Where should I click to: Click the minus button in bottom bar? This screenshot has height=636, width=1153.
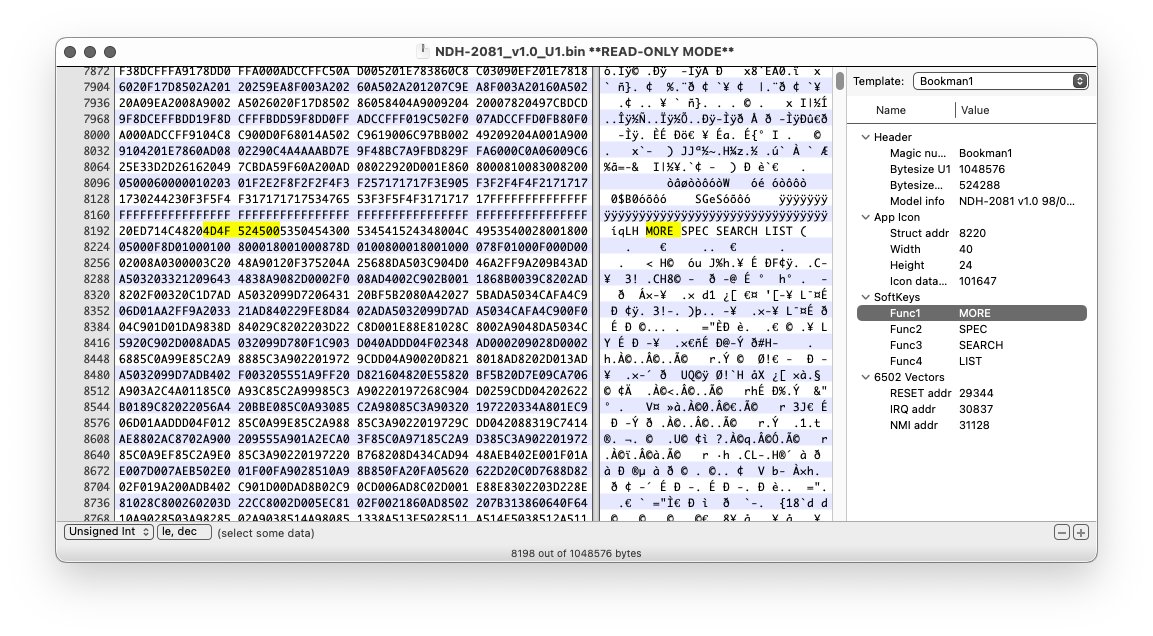tap(1062, 532)
